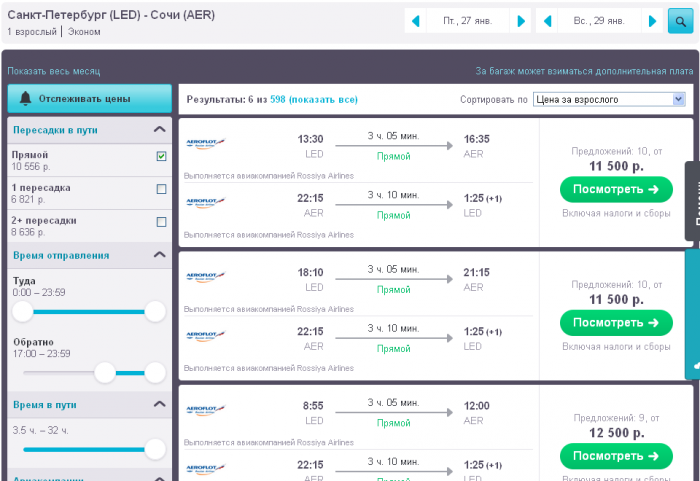Viewport: 700px width, 481px height.
Task: Click the return date field Вс., 29 янв.
Action: pyautogui.click(x=599, y=21)
